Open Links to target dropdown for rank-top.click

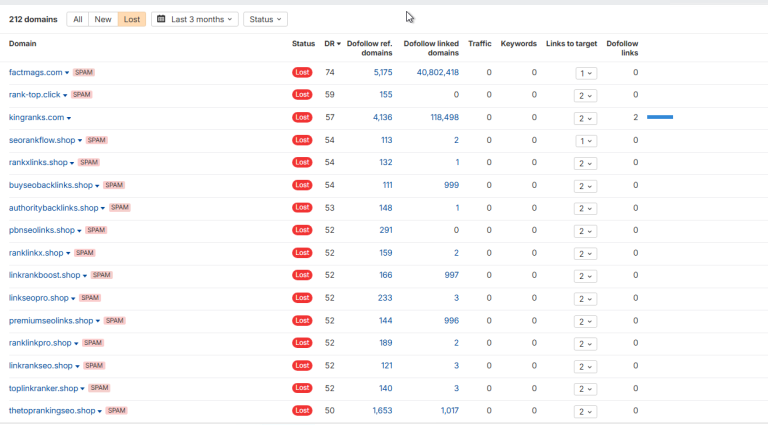click(x=585, y=95)
